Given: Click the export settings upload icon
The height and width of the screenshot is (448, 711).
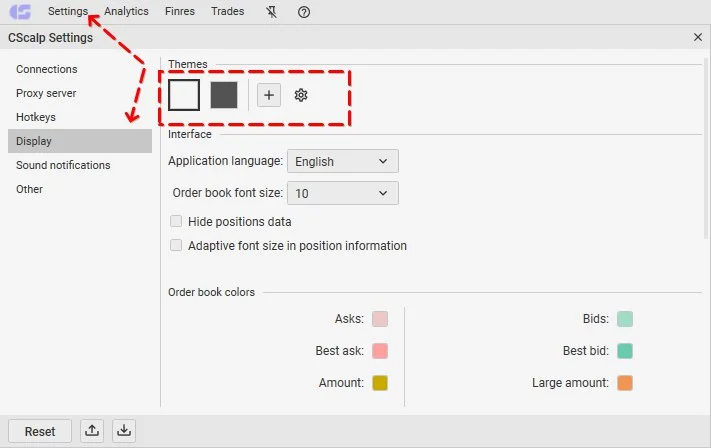Looking at the screenshot, I should pyautogui.click(x=92, y=431).
